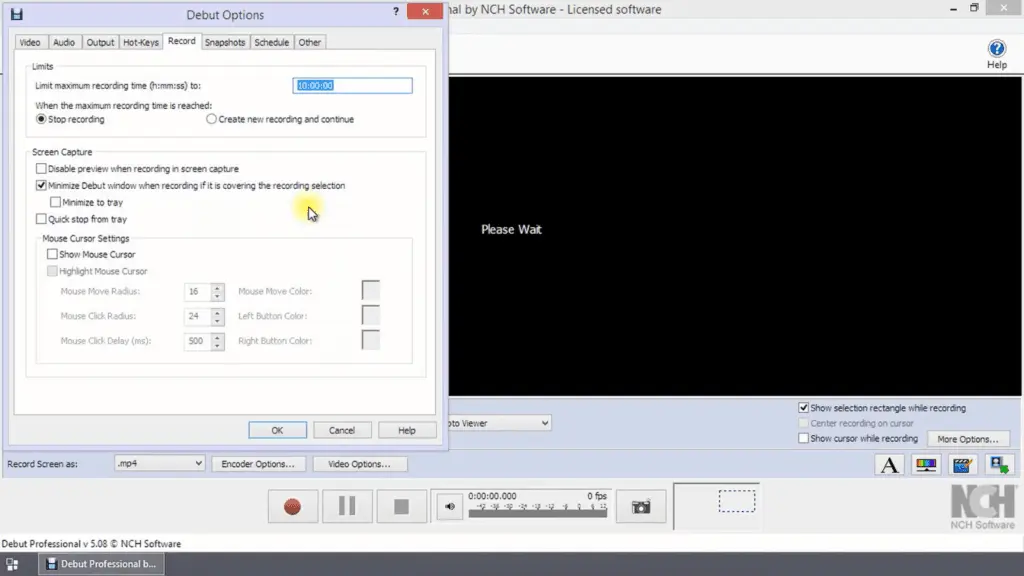Take a snapshot with the camera icon
Viewport: 1024px width, 576px height.
point(641,507)
